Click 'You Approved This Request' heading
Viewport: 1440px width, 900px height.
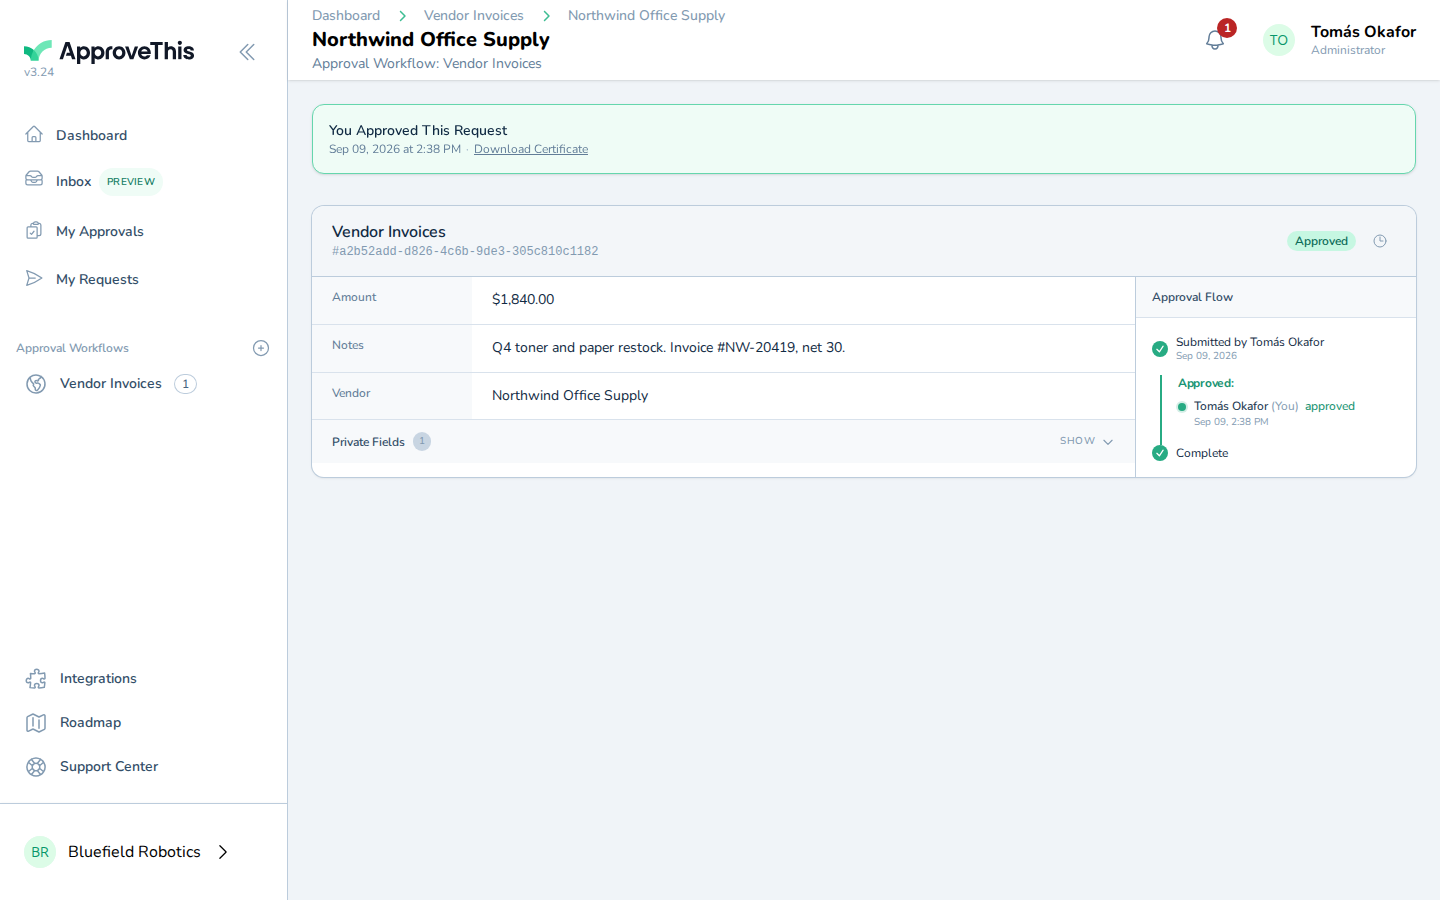(x=418, y=130)
